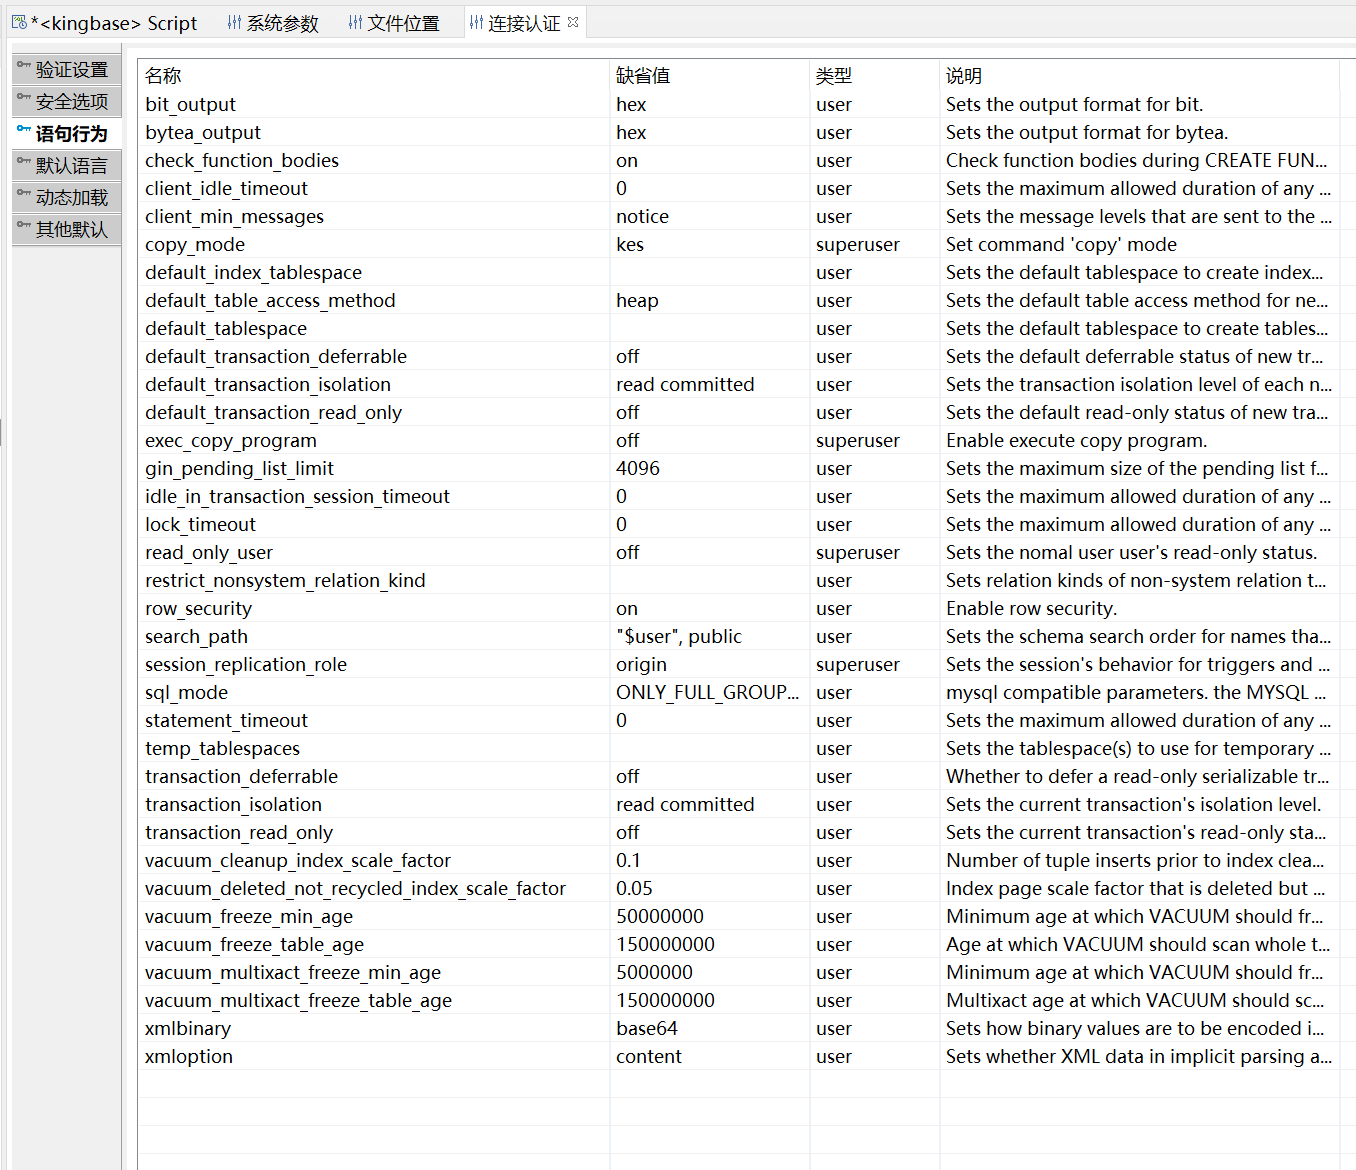The height and width of the screenshot is (1170, 1356).
Task: Click the description of row_security
Action: 1031,609
